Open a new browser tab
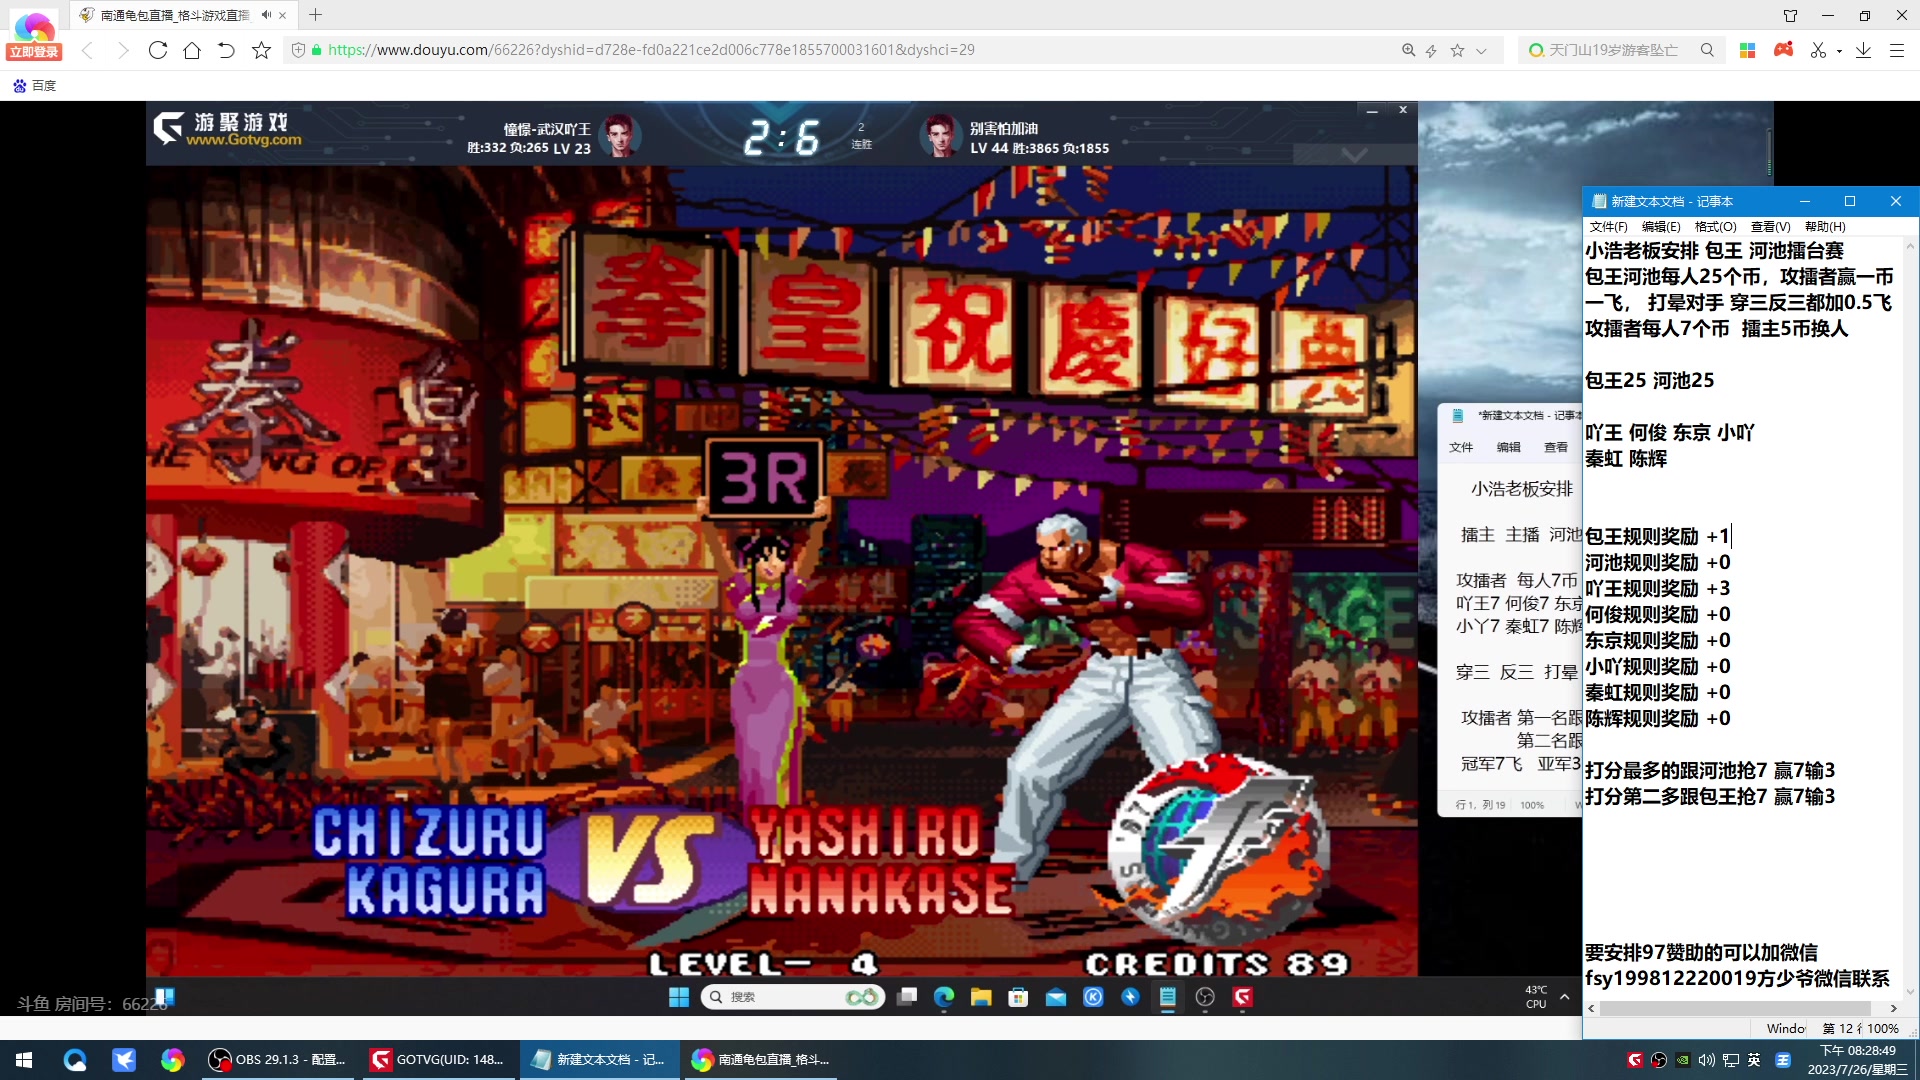This screenshot has height=1080, width=1920. coord(316,15)
